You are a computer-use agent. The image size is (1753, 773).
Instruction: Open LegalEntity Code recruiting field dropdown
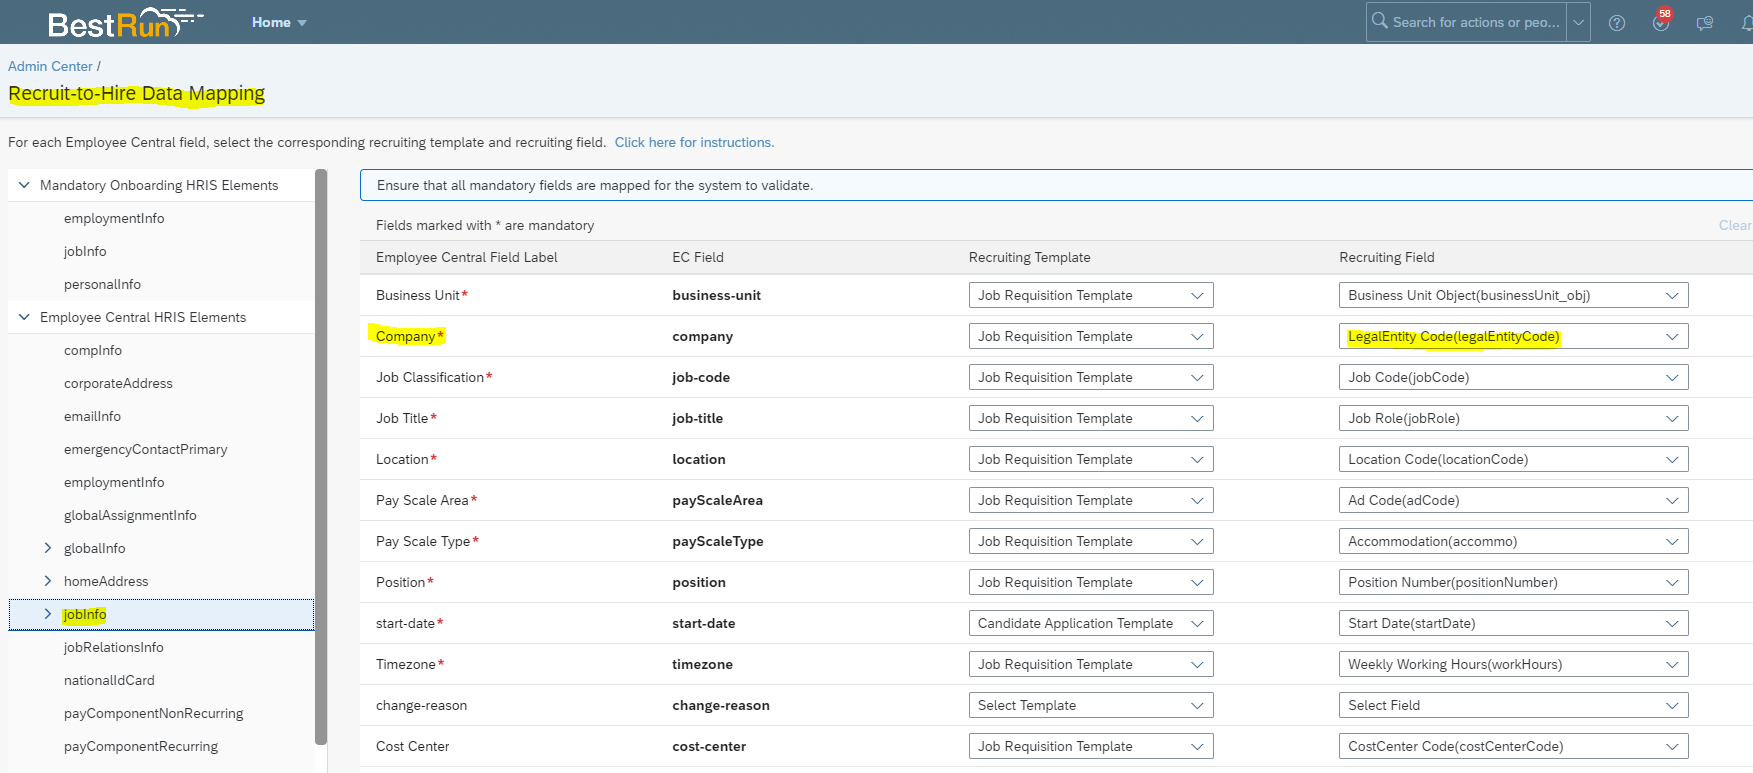[x=1513, y=336]
